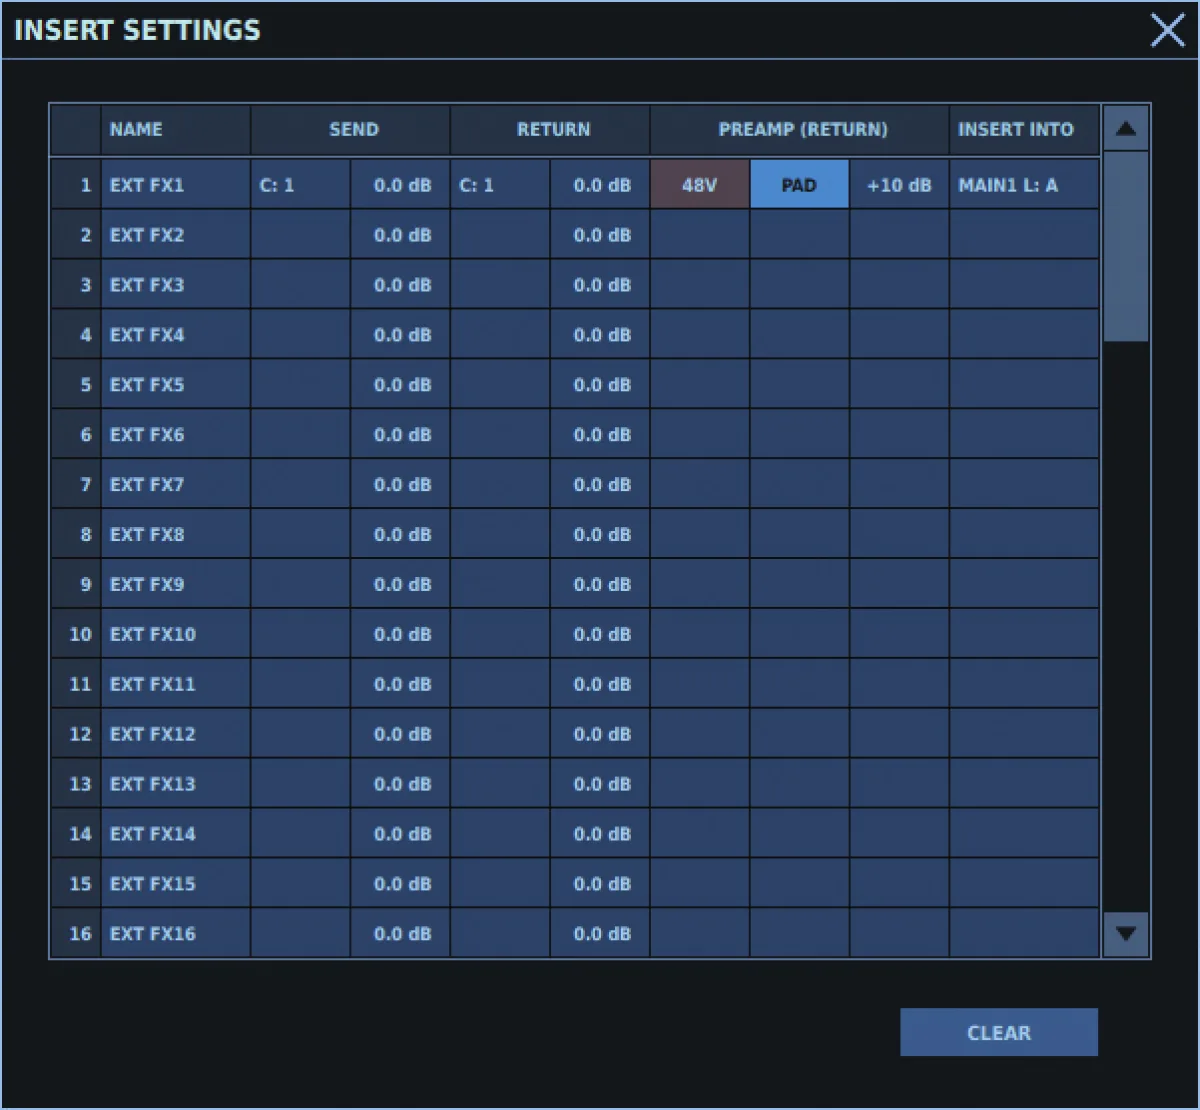Select the return level 0.0 dB of EXT FX7
The image size is (1200, 1110).
[x=600, y=485]
